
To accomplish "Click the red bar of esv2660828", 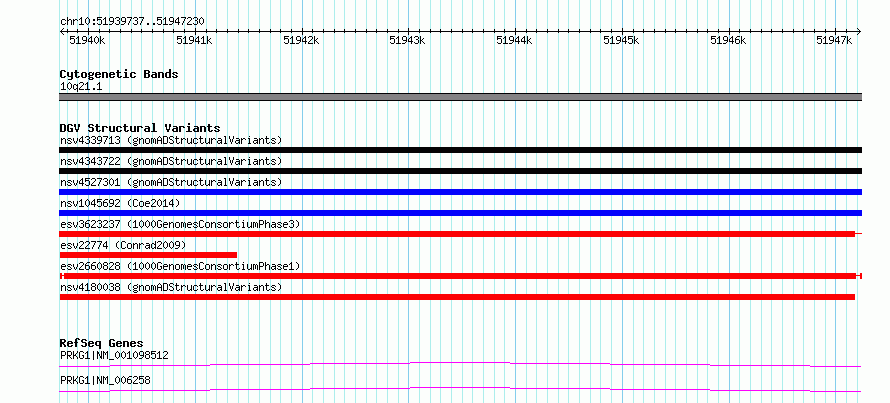I will 460,276.
